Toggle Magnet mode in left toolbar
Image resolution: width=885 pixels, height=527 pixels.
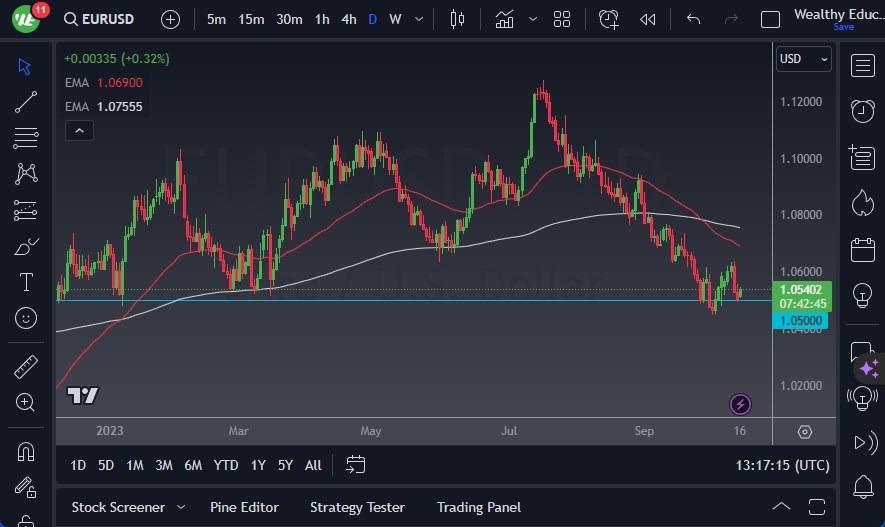26,451
